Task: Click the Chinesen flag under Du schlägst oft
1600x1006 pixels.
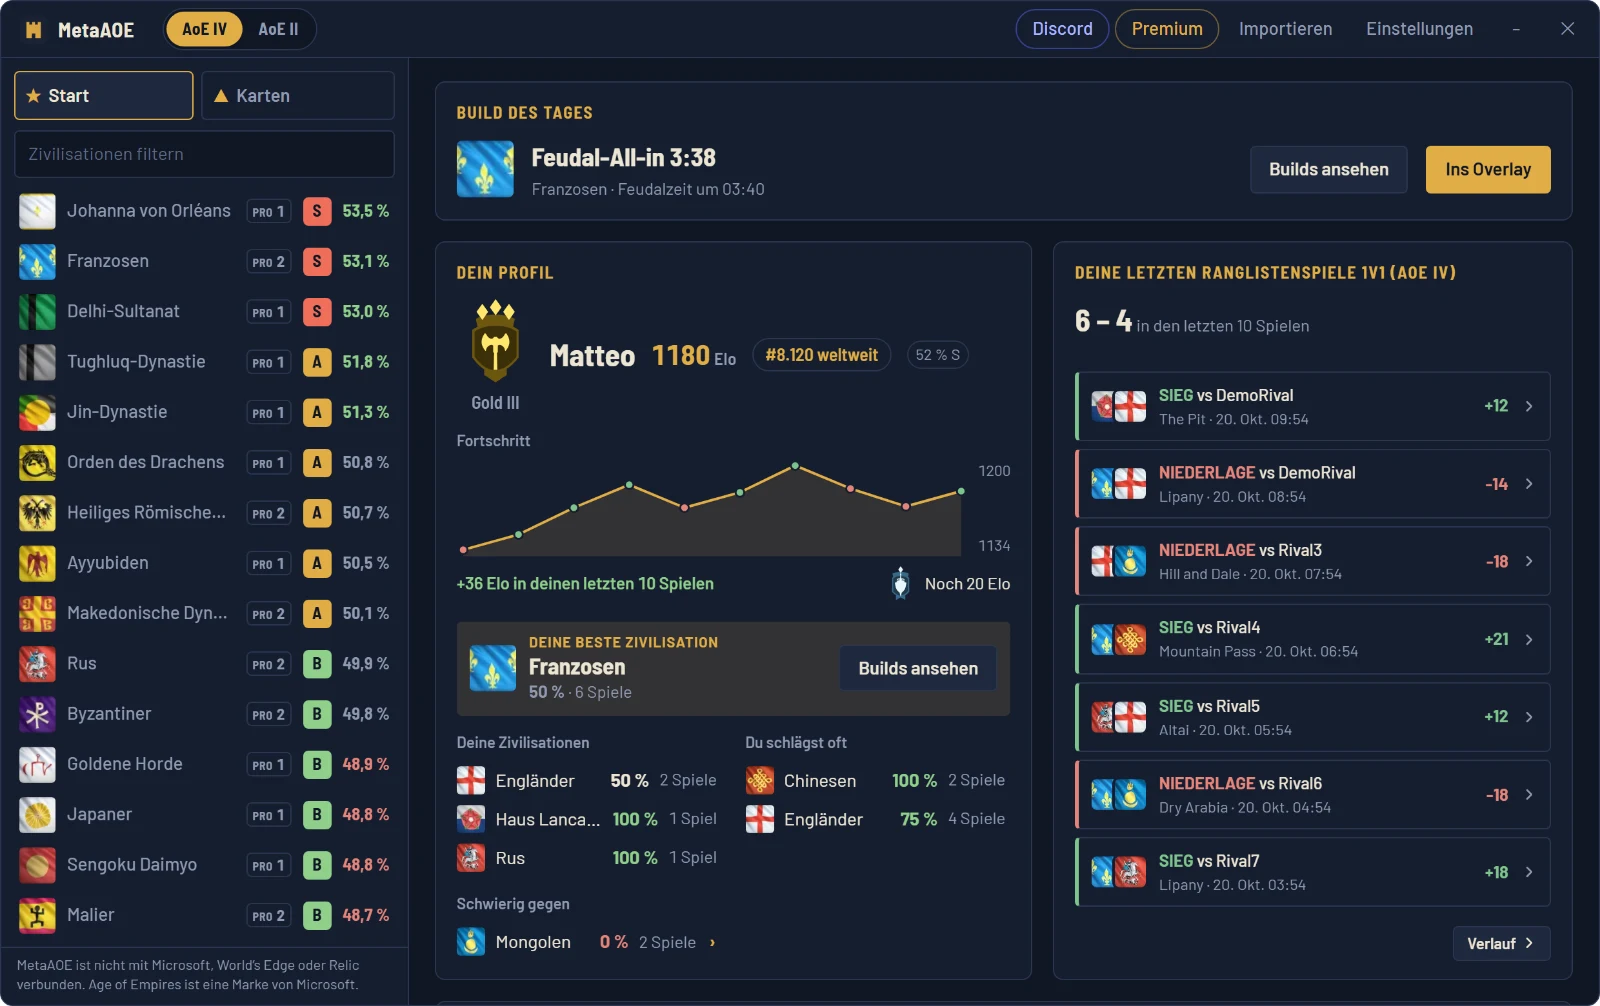Action: click(x=760, y=780)
